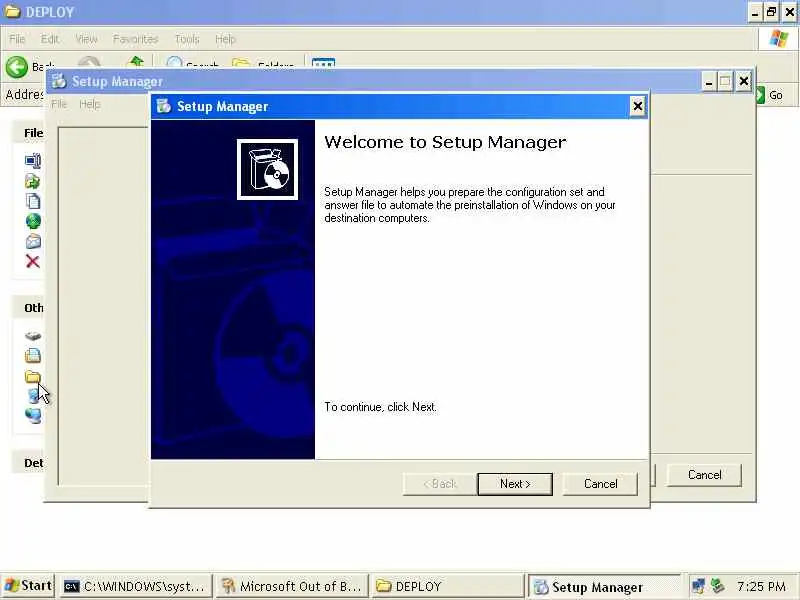800x600 pixels.
Task: Click the disabled Back wizard button
Action: 440,484
